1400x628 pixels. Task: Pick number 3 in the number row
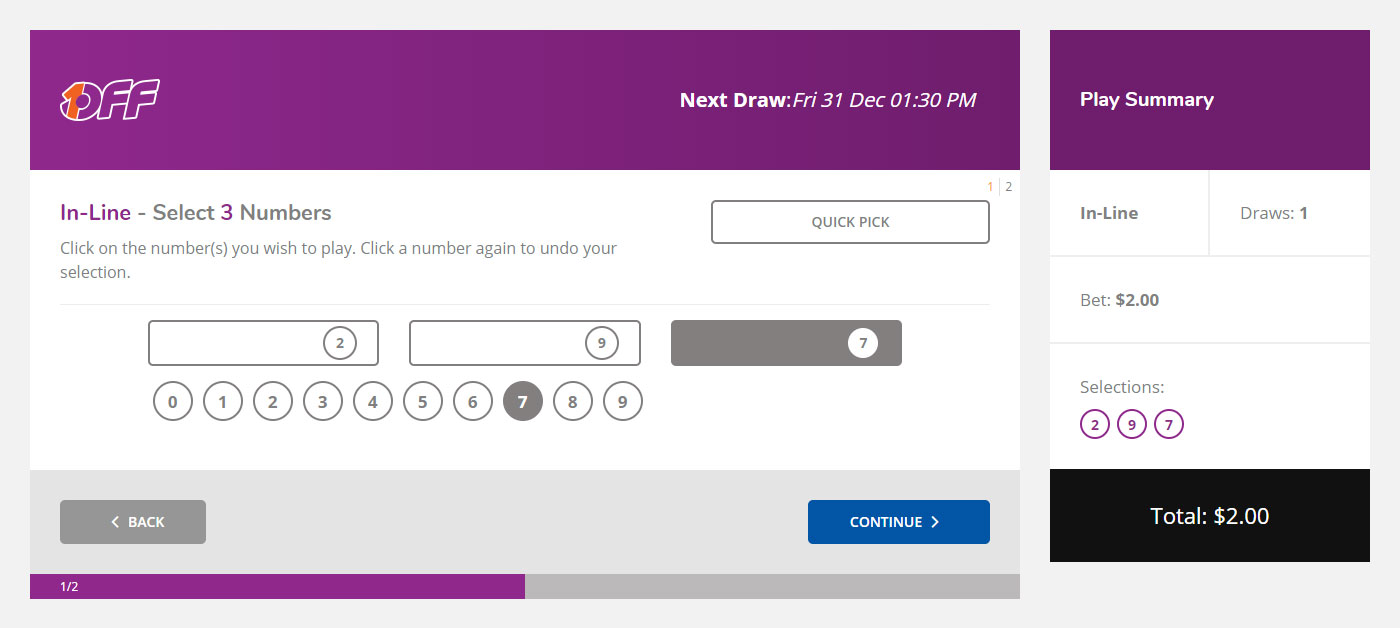tap(323, 402)
